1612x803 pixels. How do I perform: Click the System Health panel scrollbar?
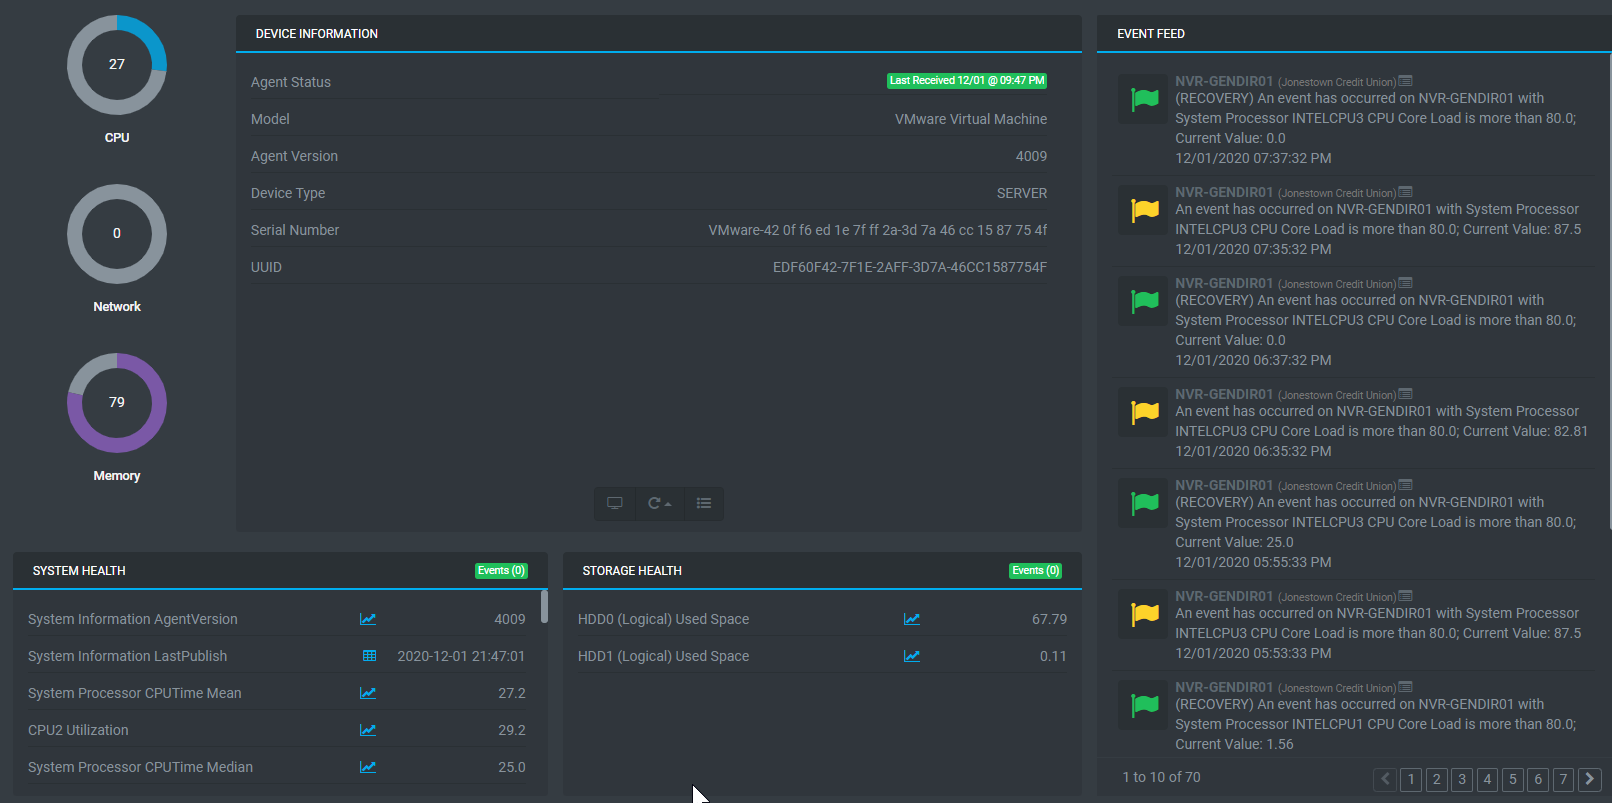click(544, 607)
